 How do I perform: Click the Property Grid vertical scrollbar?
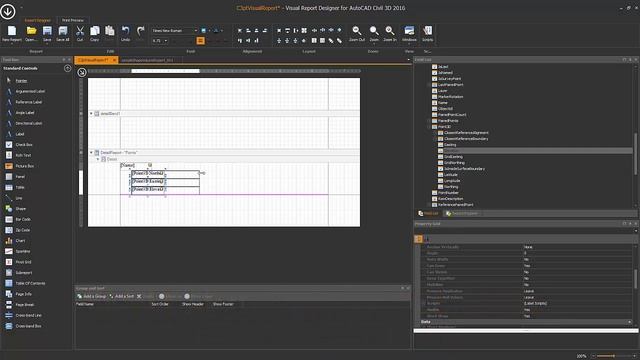point(636,278)
